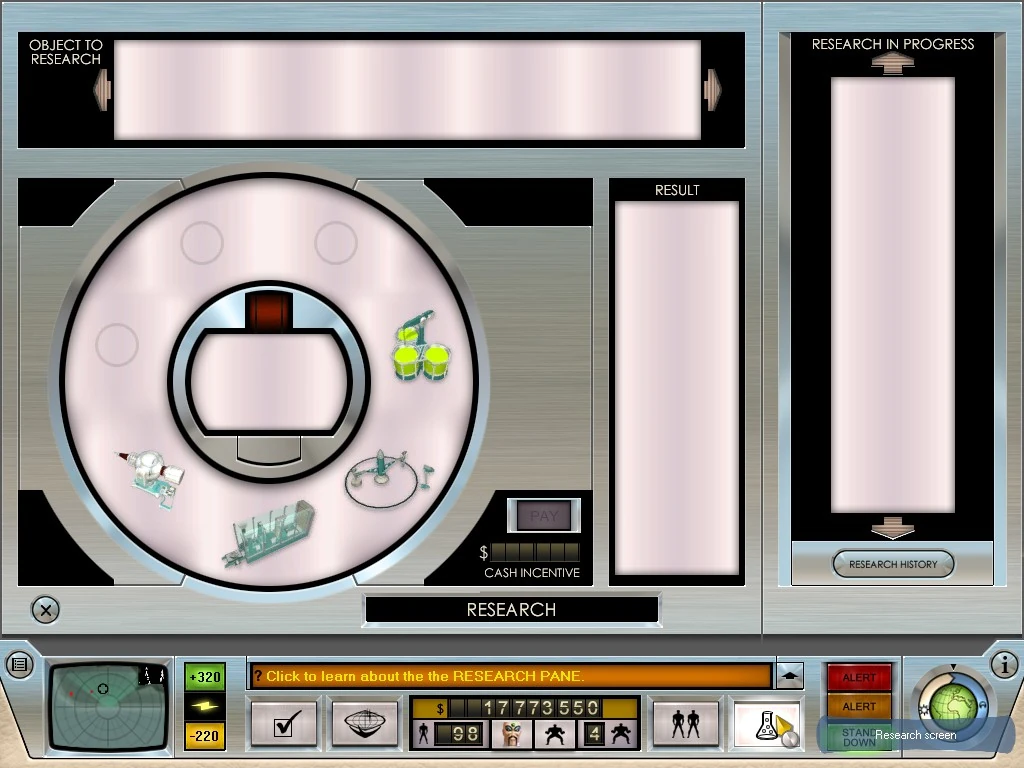Screen dimensions: 1024x768
Task: Move down in Research In Progress list
Action: pyautogui.click(x=893, y=528)
